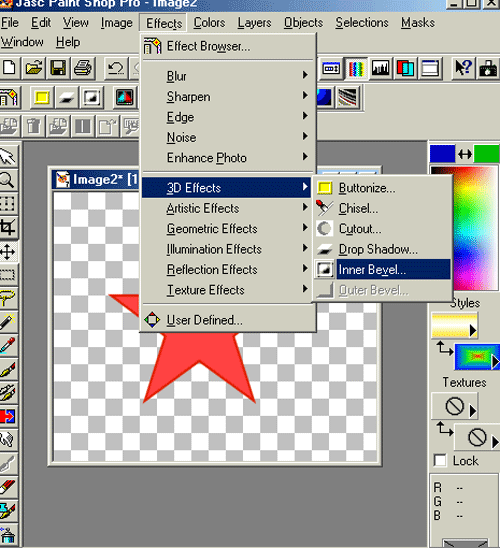Select the rectangular Selection tool
The image size is (500, 548).
tap(8, 274)
